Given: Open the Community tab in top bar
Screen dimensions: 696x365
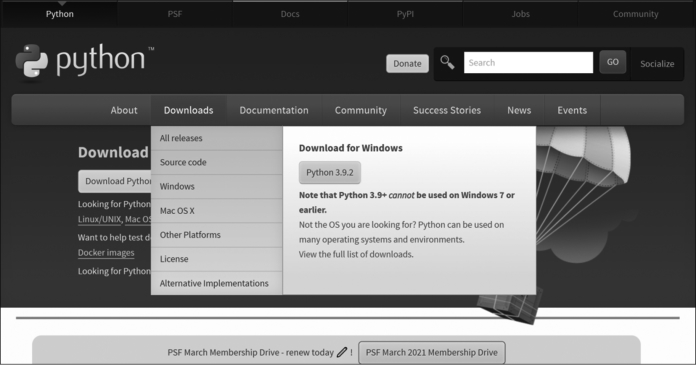Looking at the screenshot, I should point(636,14).
